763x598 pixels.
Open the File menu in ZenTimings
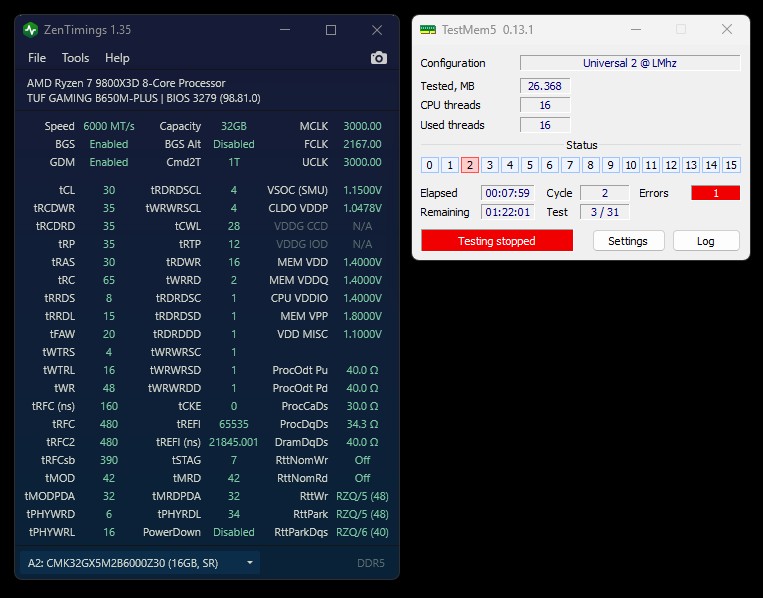tap(37, 58)
